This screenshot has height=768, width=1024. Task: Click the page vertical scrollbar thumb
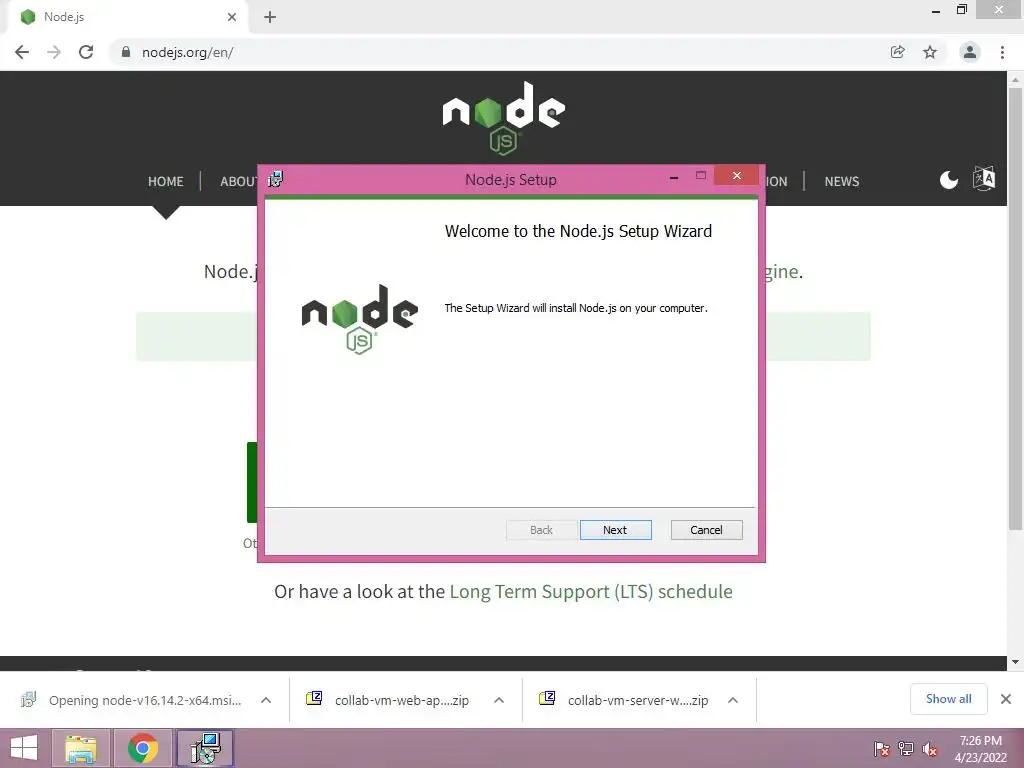point(1015,308)
